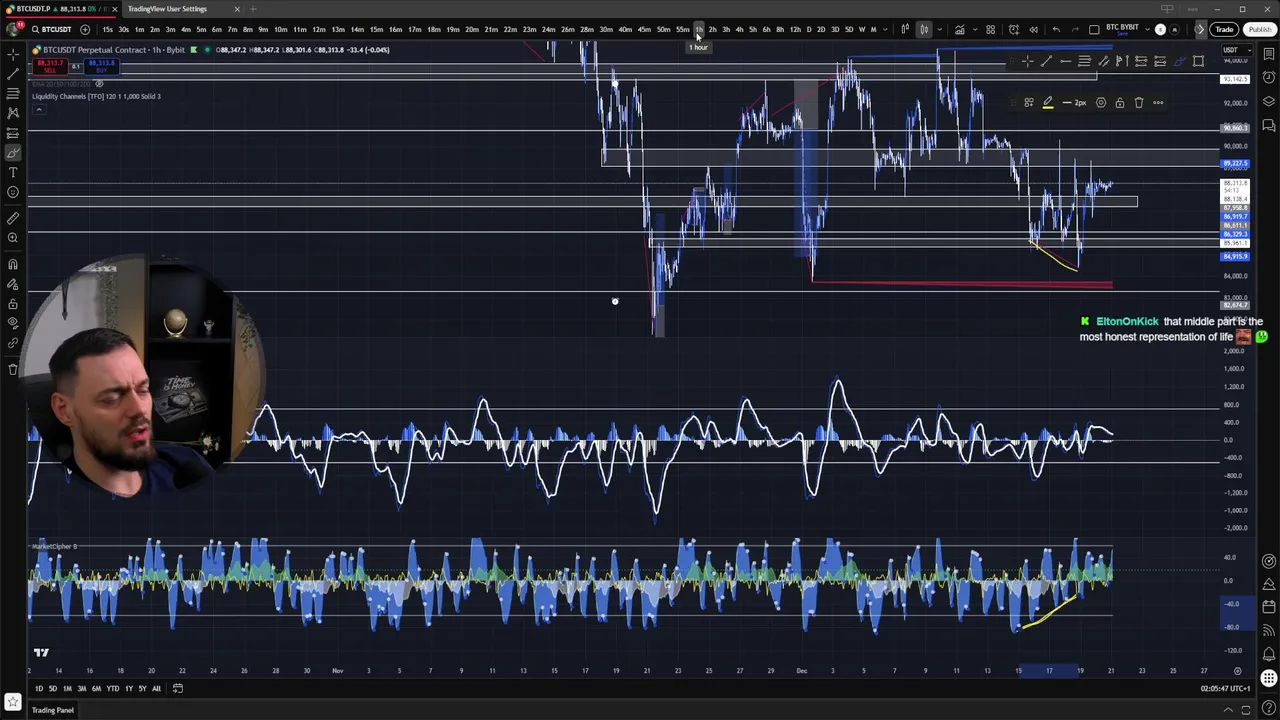Open object tree layers icon right sidebar
1280x720 pixels.
click(x=1269, y=101)
